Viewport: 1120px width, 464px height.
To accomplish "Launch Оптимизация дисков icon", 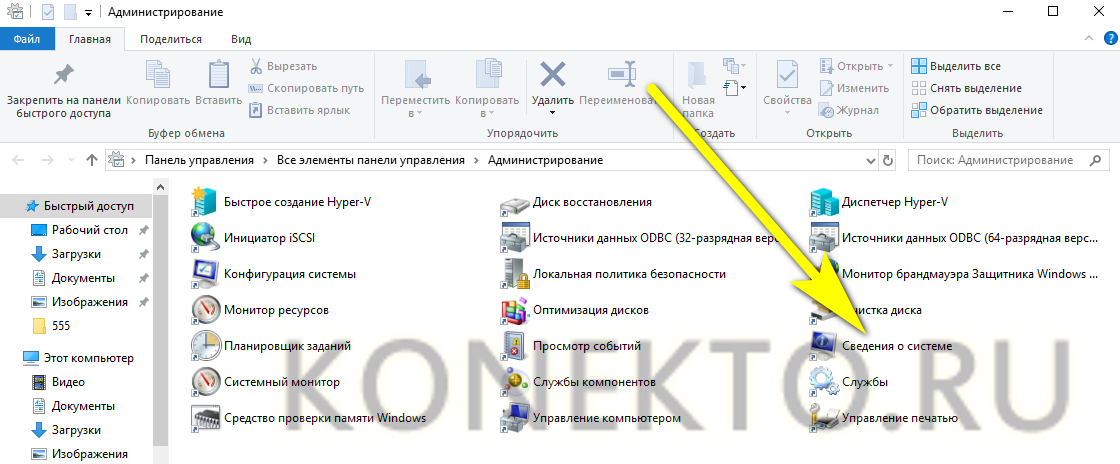I will tap(514, 310).
